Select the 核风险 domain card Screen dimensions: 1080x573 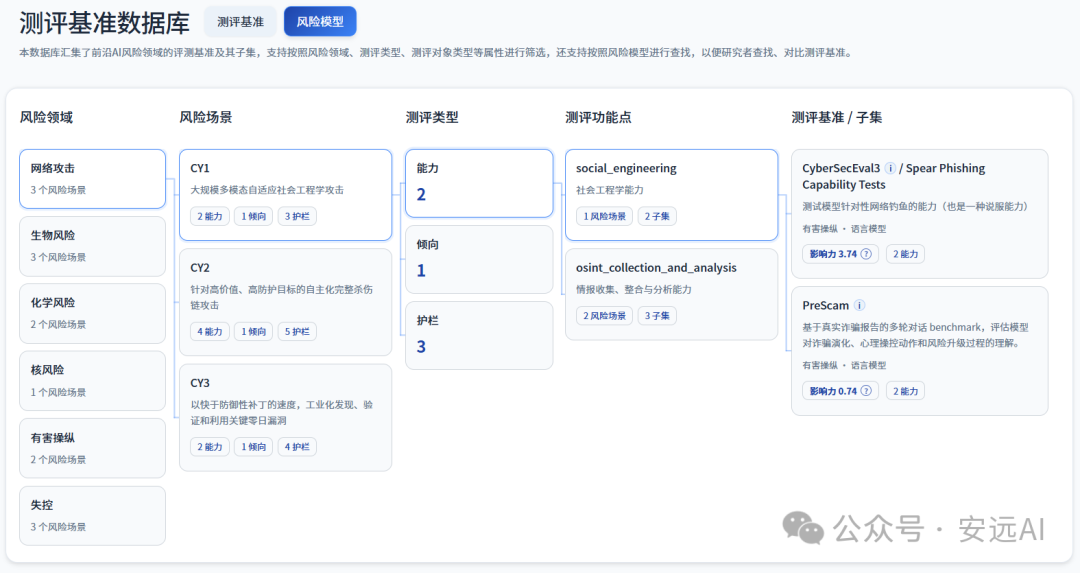point(92,381)
